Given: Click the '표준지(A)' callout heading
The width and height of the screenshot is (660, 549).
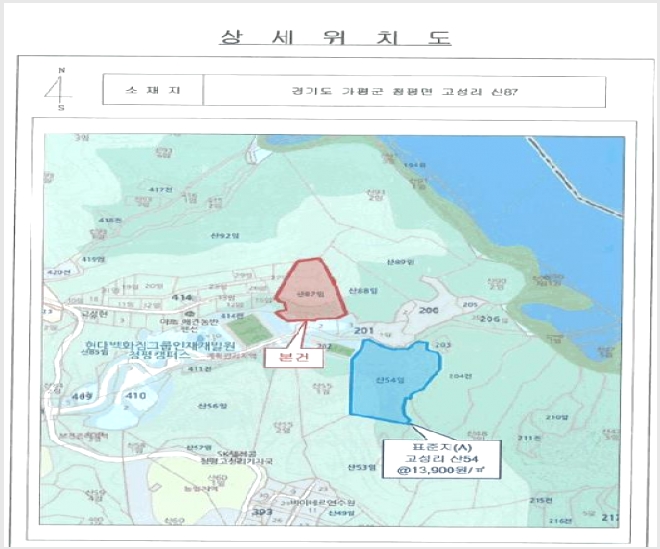Looking at the screenshot, I should 441,448.
